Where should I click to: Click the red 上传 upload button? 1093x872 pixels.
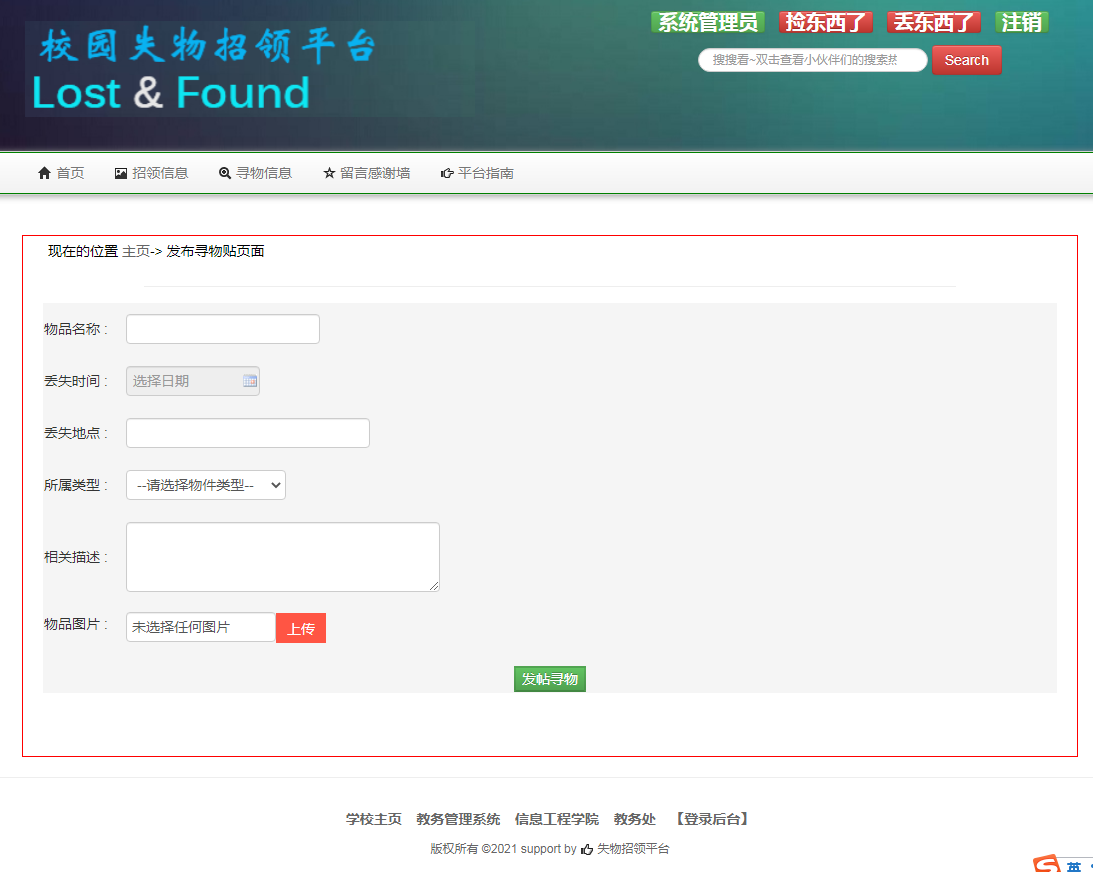click(x=301, y=628)
